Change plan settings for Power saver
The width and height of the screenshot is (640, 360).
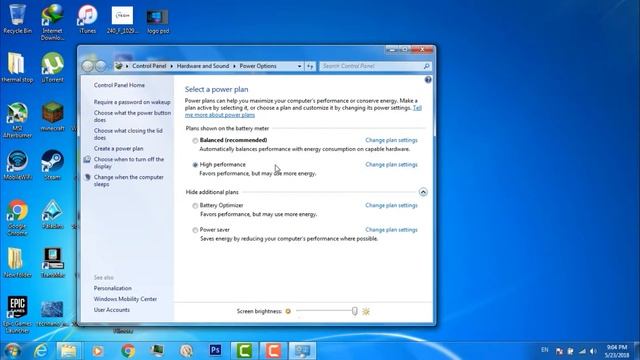(391, 230)
